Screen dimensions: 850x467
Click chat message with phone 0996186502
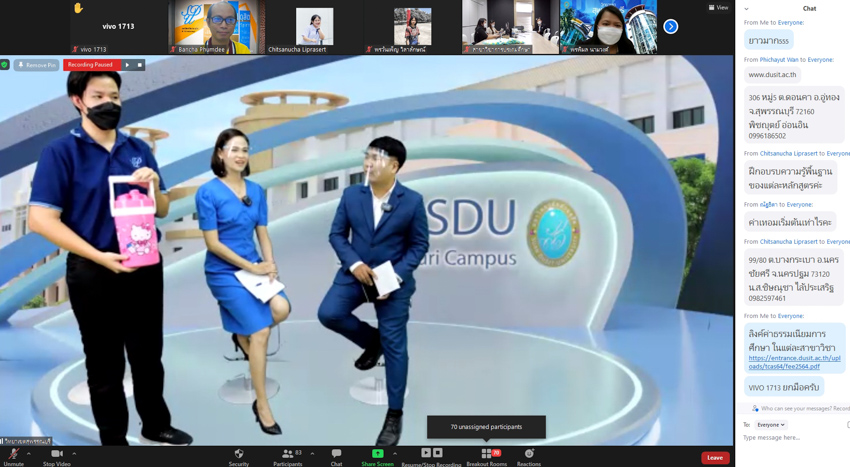pyautogui.click(x=794, y=116)
